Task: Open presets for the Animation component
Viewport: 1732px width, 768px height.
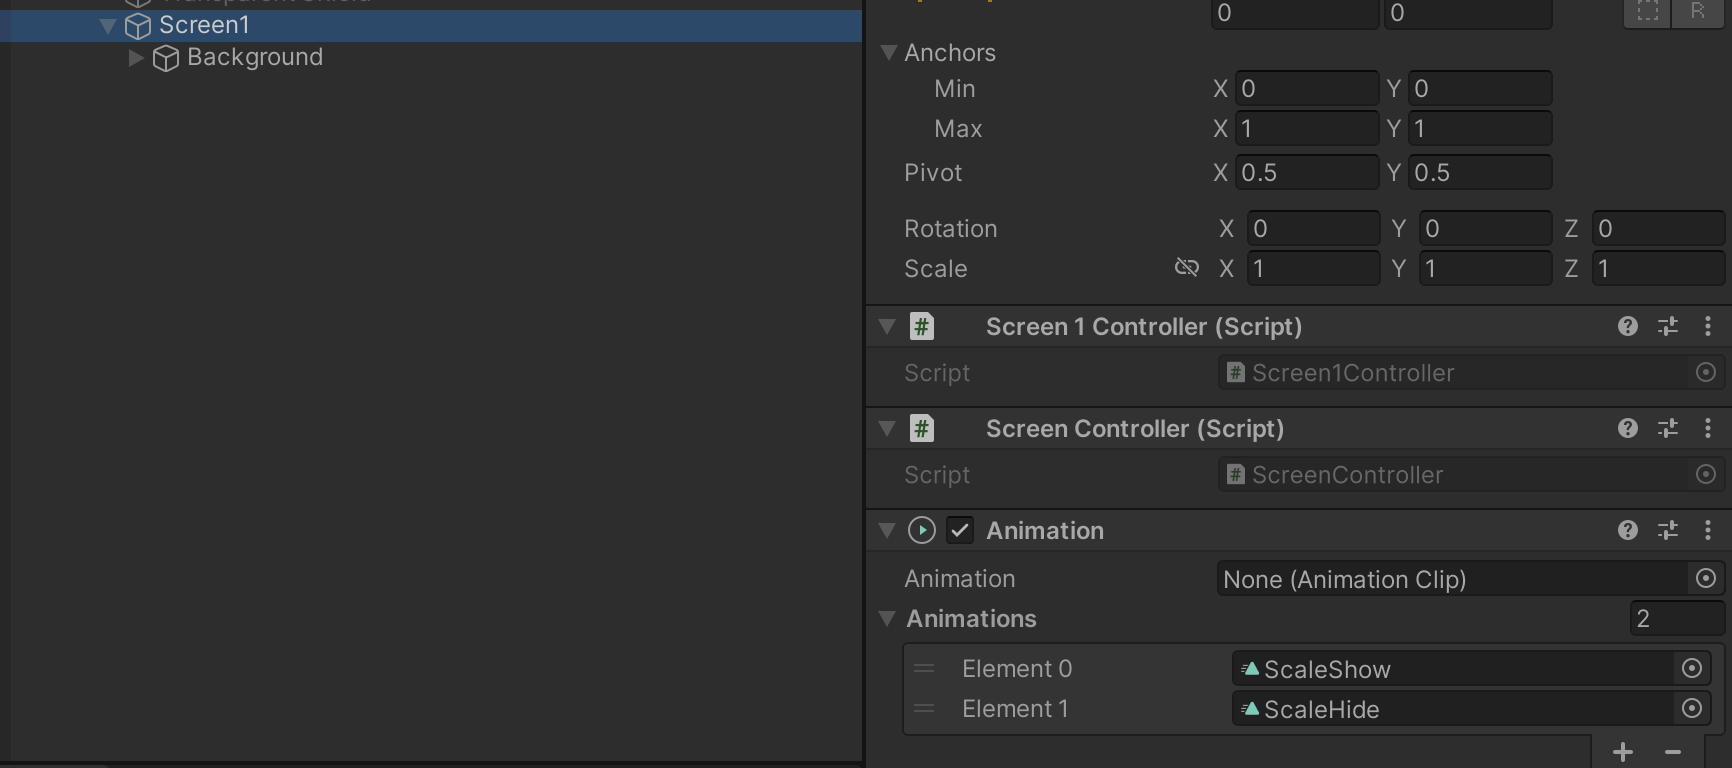Action: 1668,530
